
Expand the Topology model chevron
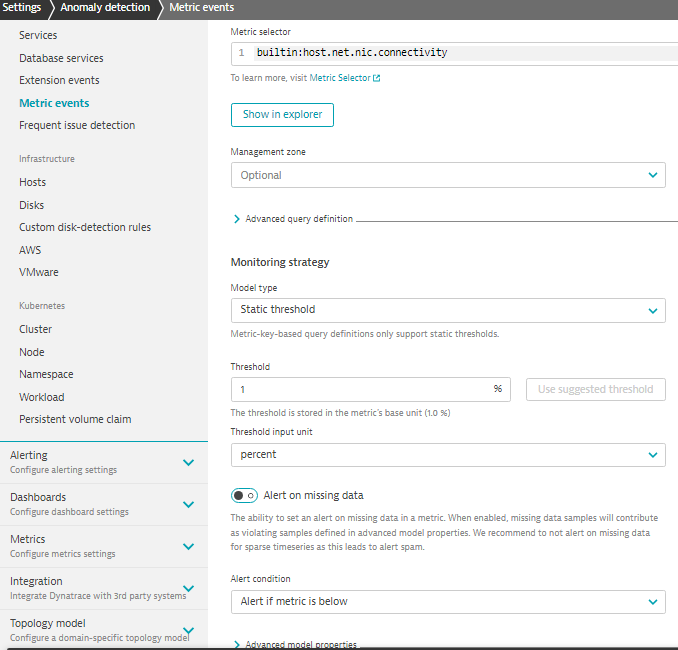(x=188, y=630)
